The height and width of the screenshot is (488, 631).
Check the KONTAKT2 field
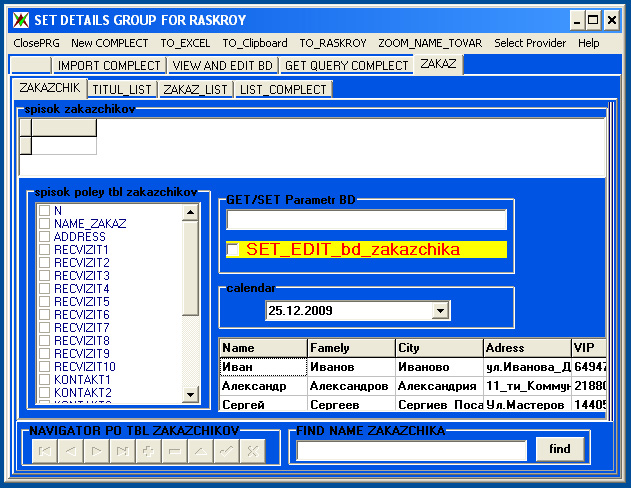click(44, 392)
